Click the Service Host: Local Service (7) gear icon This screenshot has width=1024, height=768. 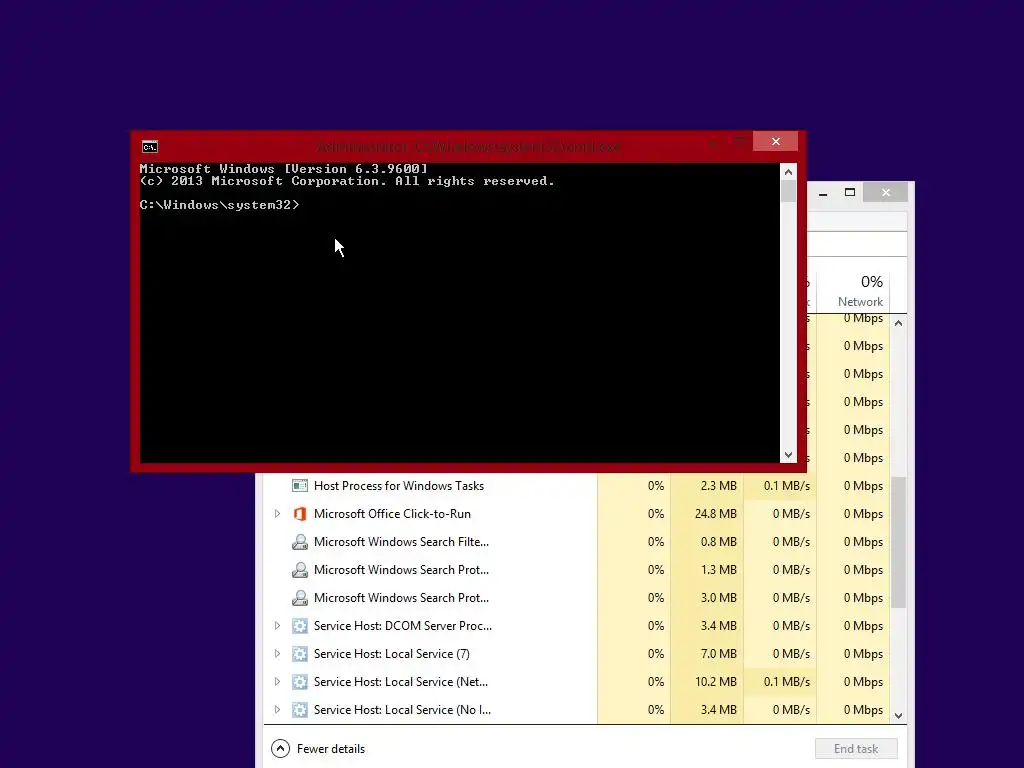(300, 654)
